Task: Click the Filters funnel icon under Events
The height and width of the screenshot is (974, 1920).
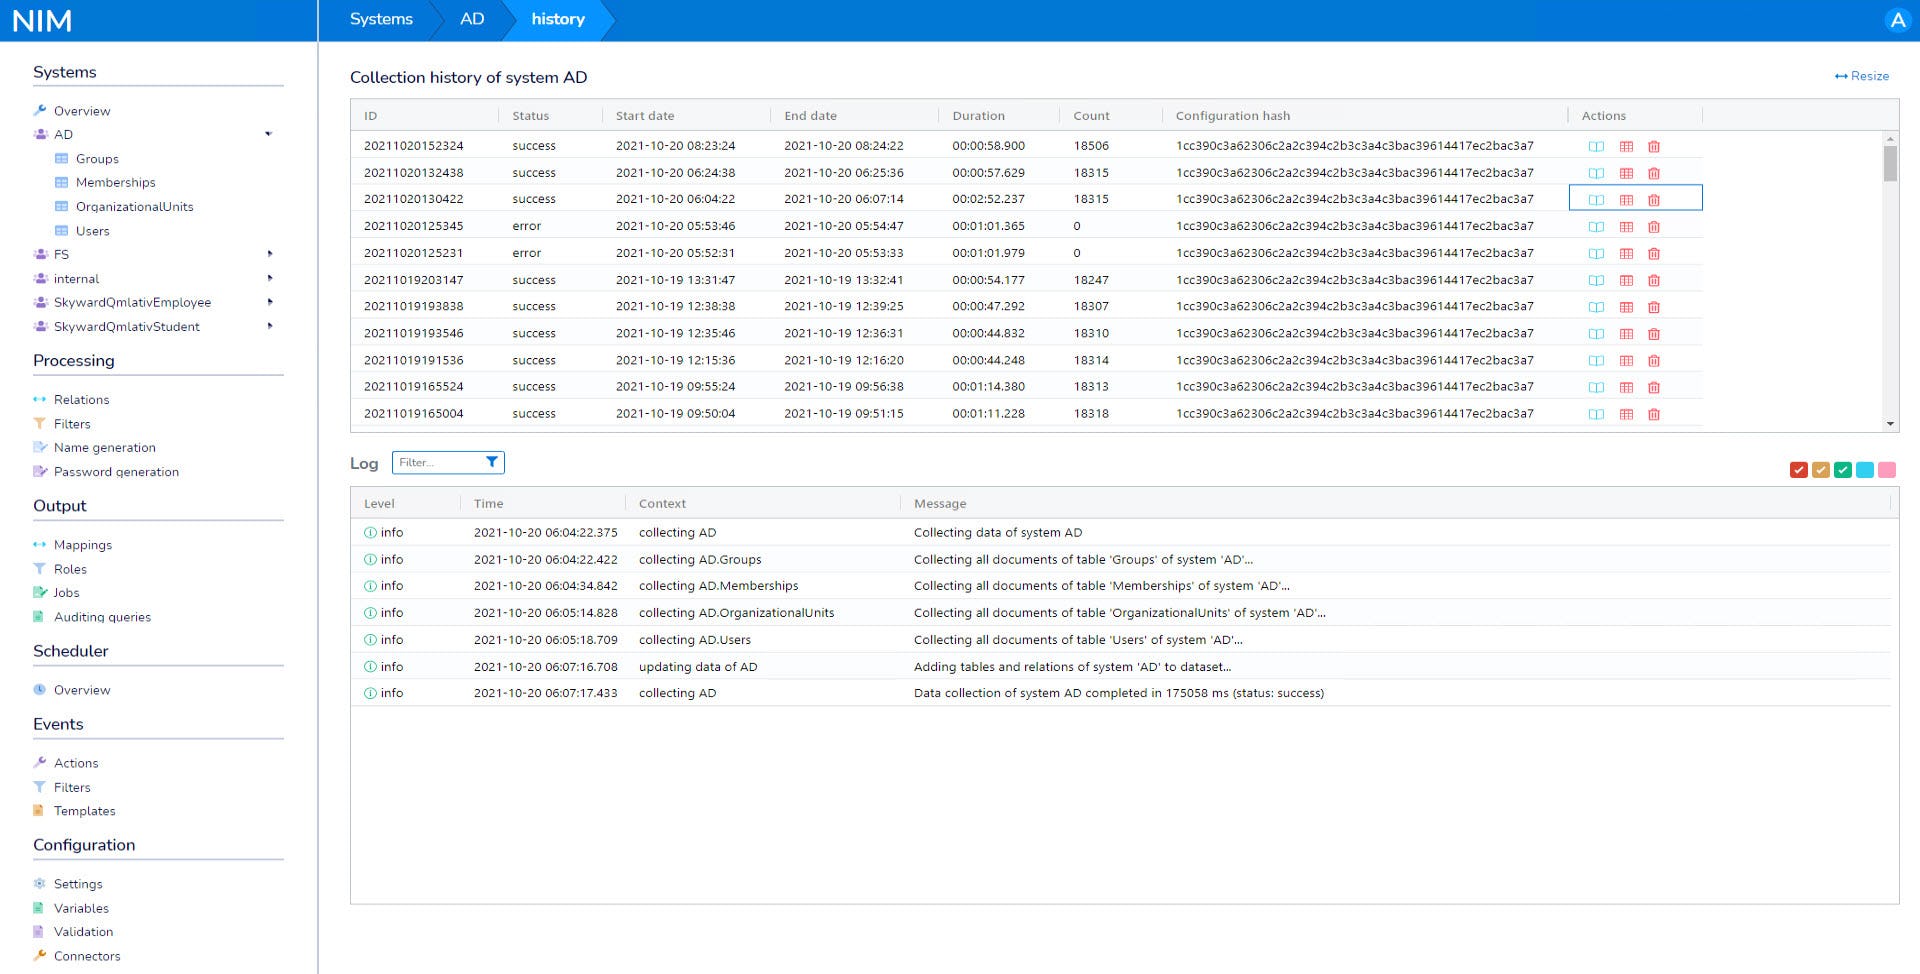Action: (x=40, y=787)
